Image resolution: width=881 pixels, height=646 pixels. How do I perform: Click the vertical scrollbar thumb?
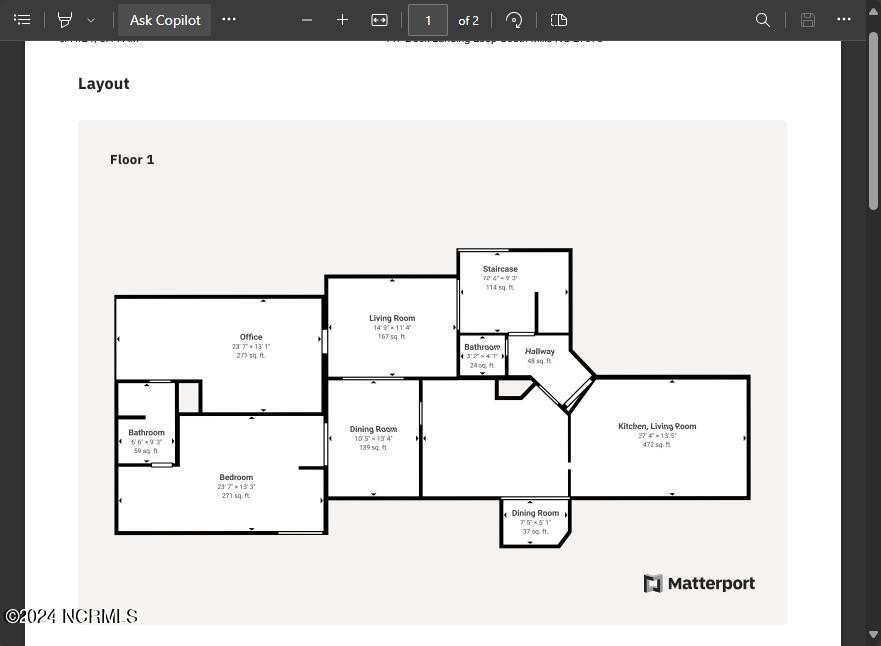[873, 120]
